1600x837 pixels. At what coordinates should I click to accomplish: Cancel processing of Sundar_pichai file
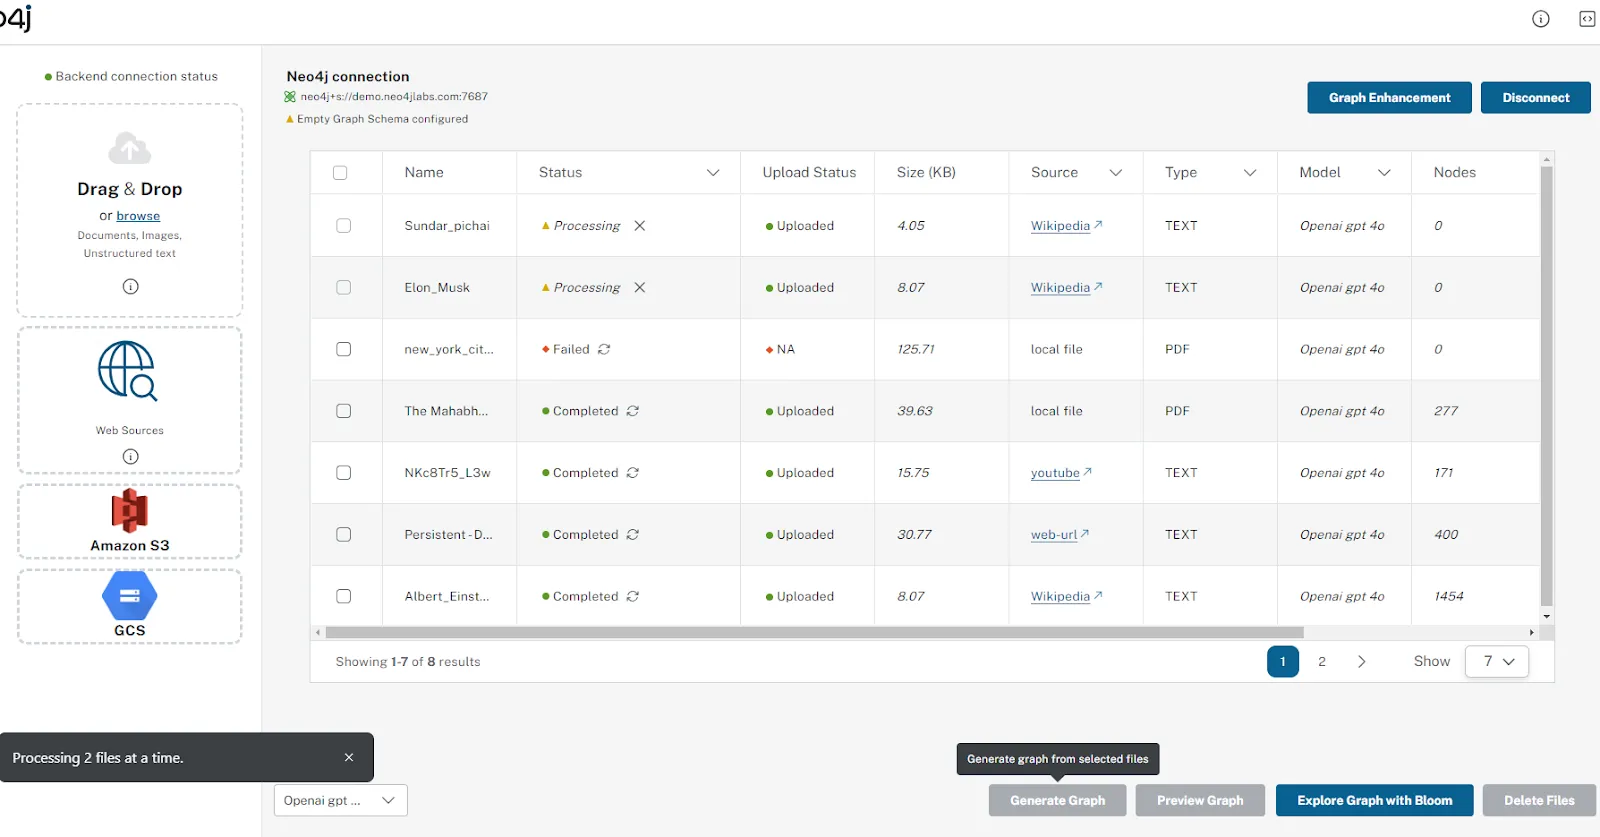coord(639,226)
